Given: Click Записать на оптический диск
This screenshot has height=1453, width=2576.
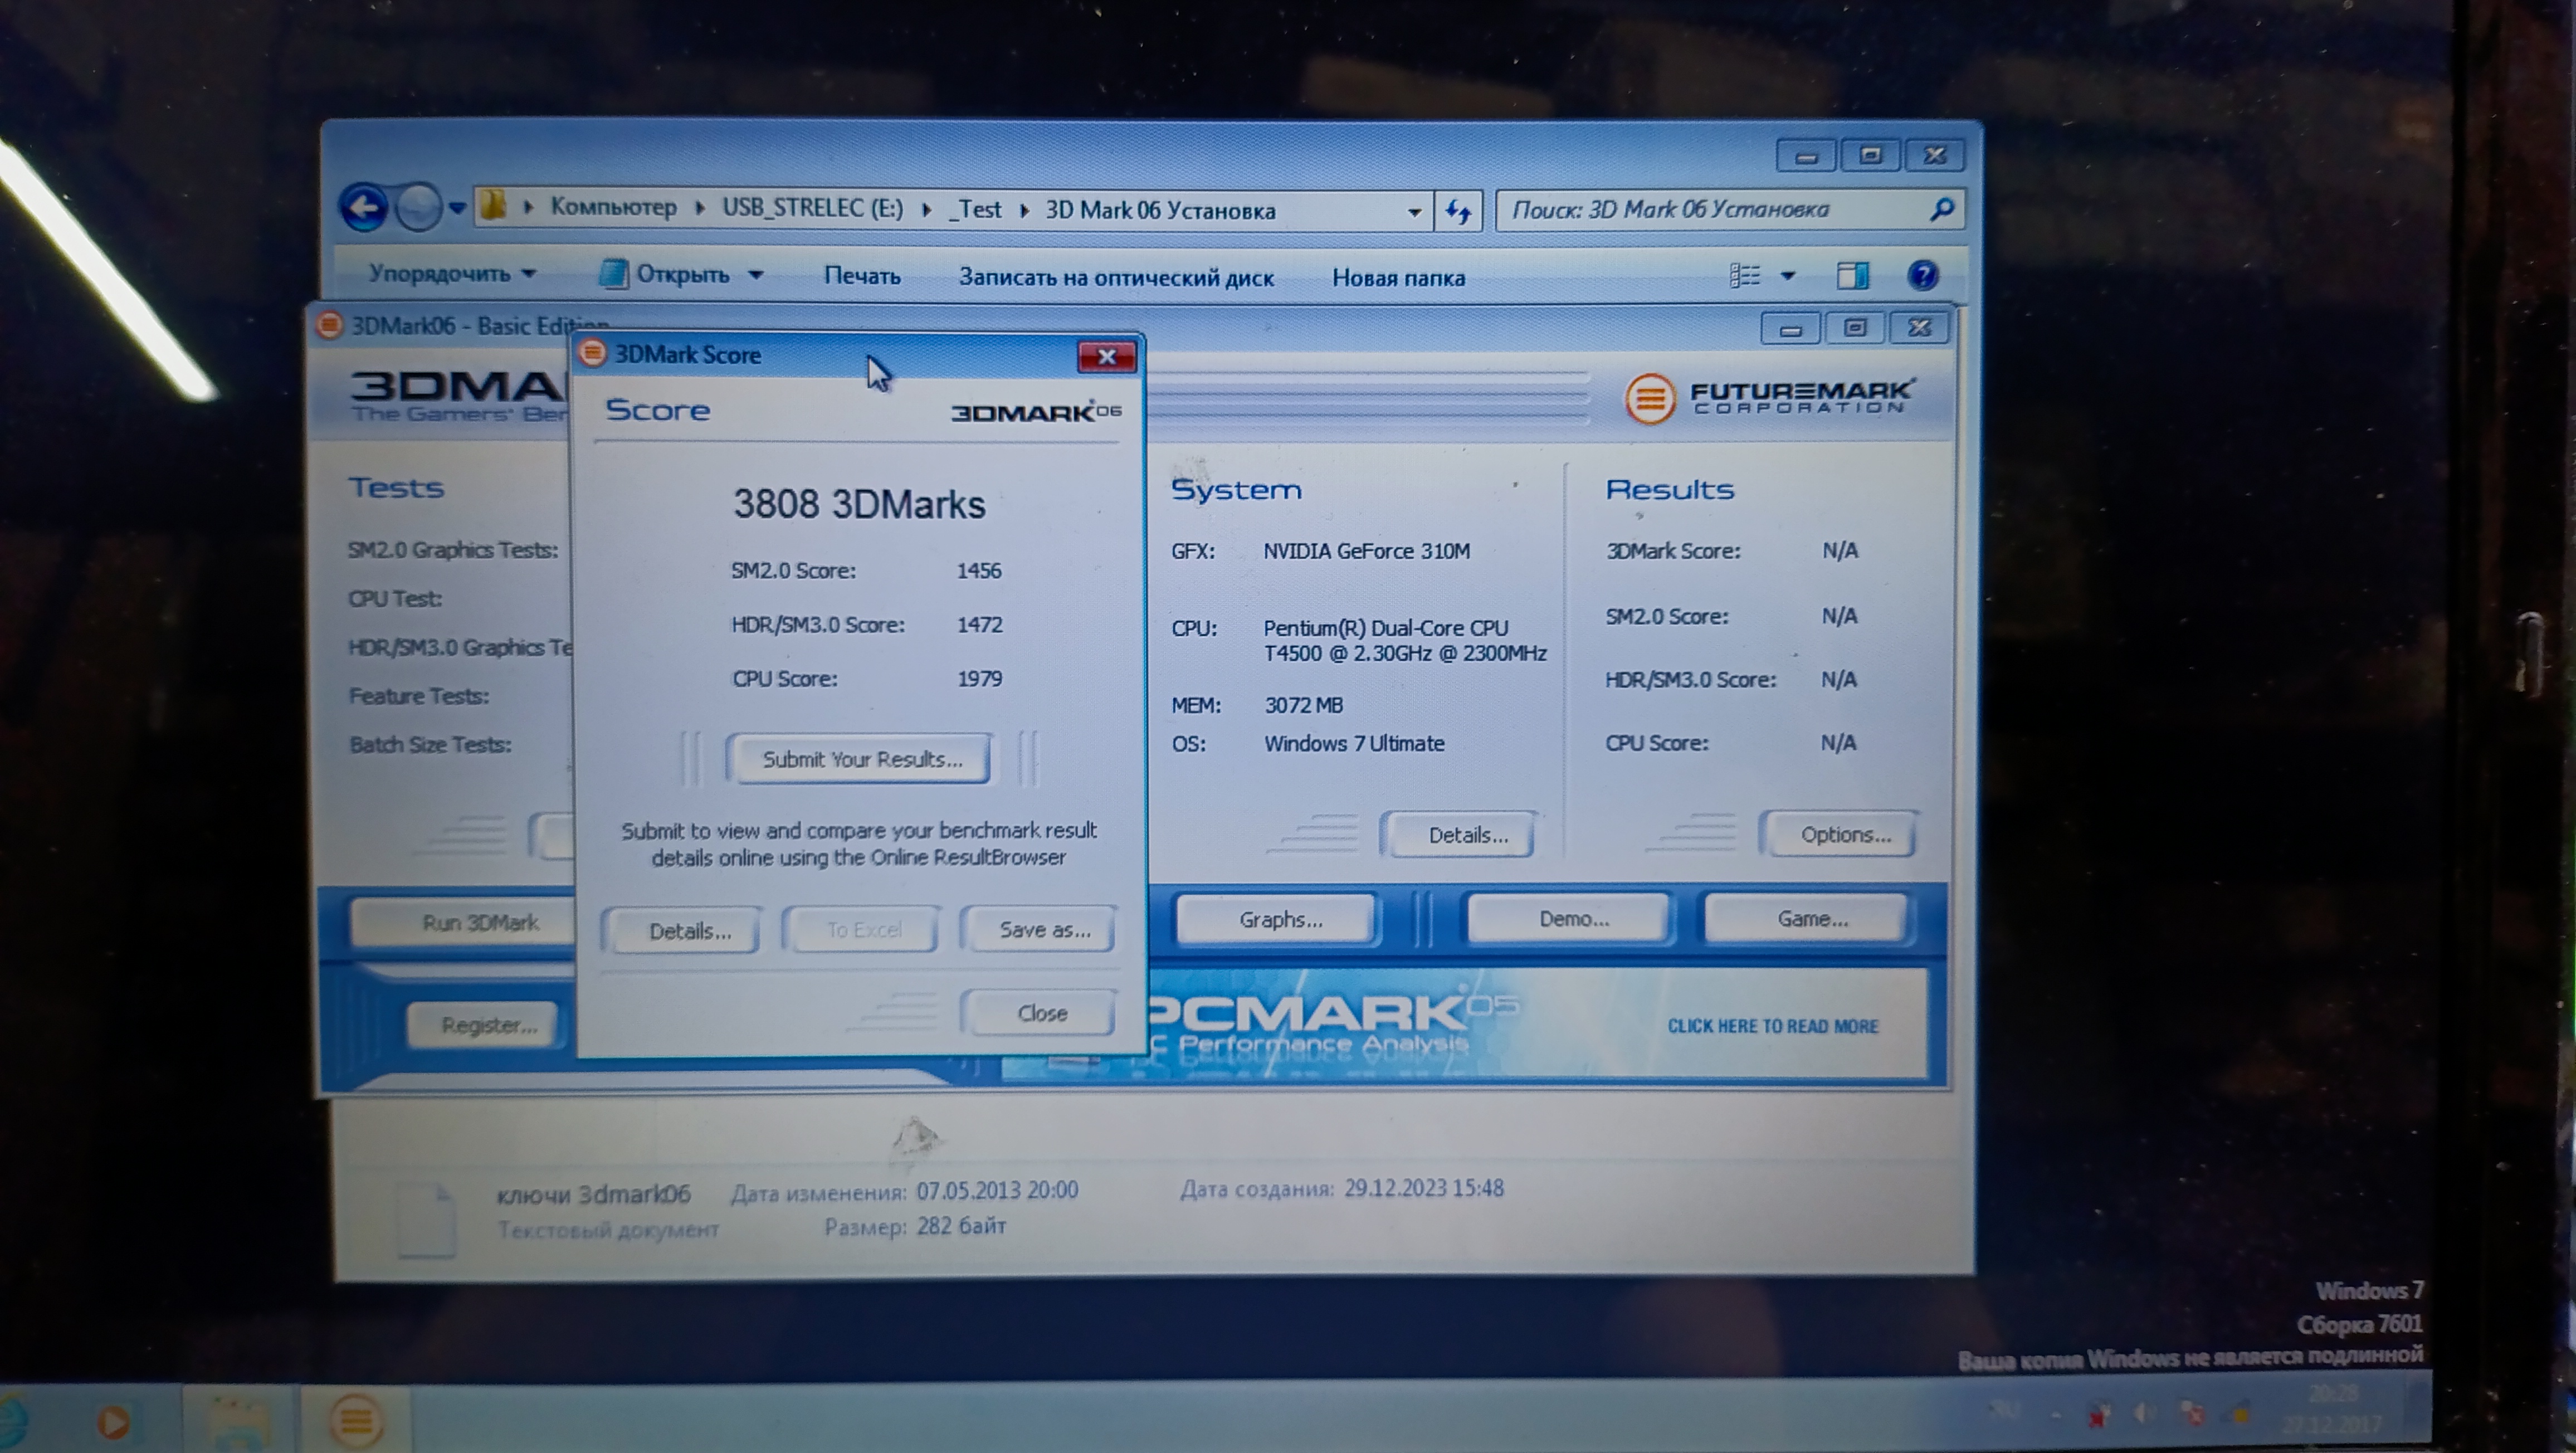Looking at the screenshot, I should pos(1116,277).
